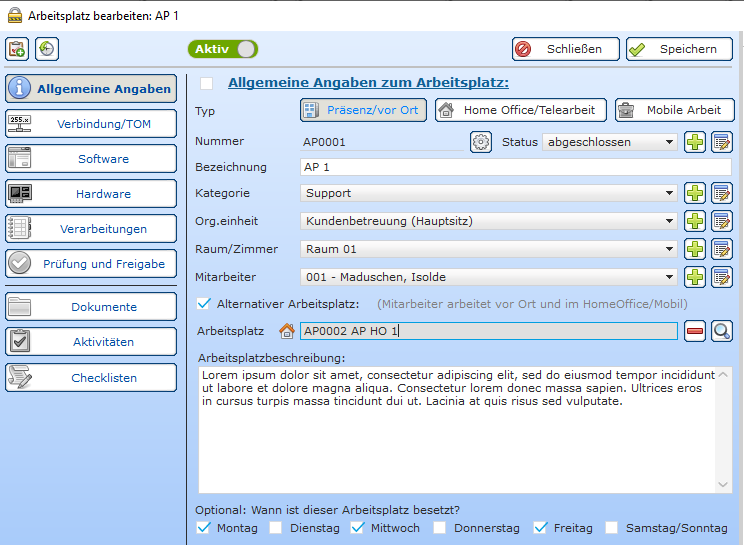This screenshot has height=545, width=744.
Task: Click the Arbeitsplatz field AP0002 AP HO 1
Action: (489, 331)
